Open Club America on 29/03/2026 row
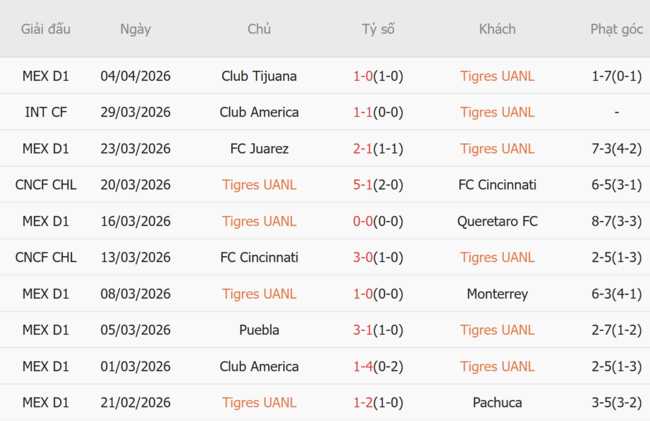The image size is (650, 421). 259,112
